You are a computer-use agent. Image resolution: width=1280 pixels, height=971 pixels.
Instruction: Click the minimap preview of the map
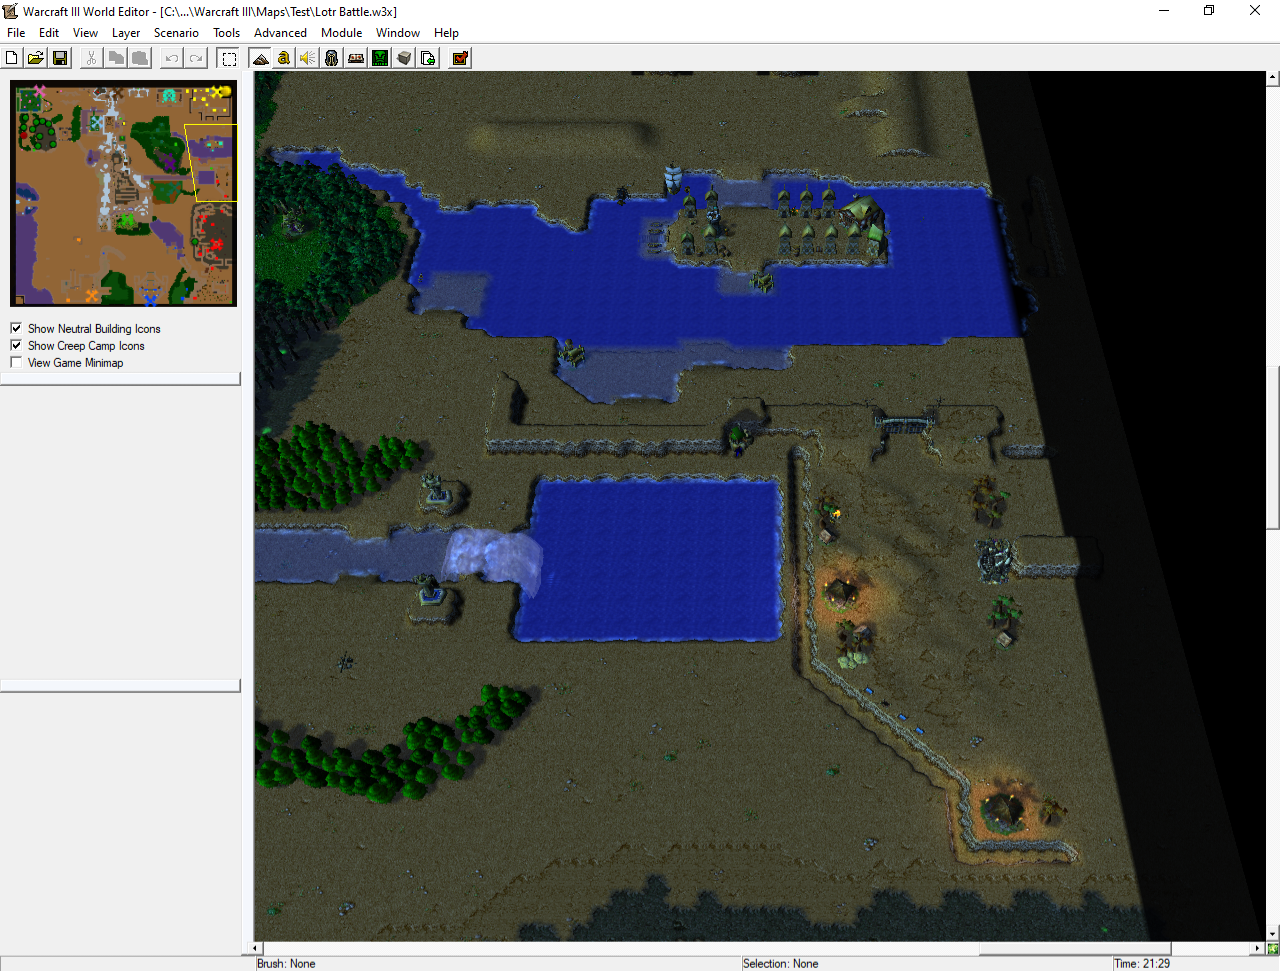[124, 193]
